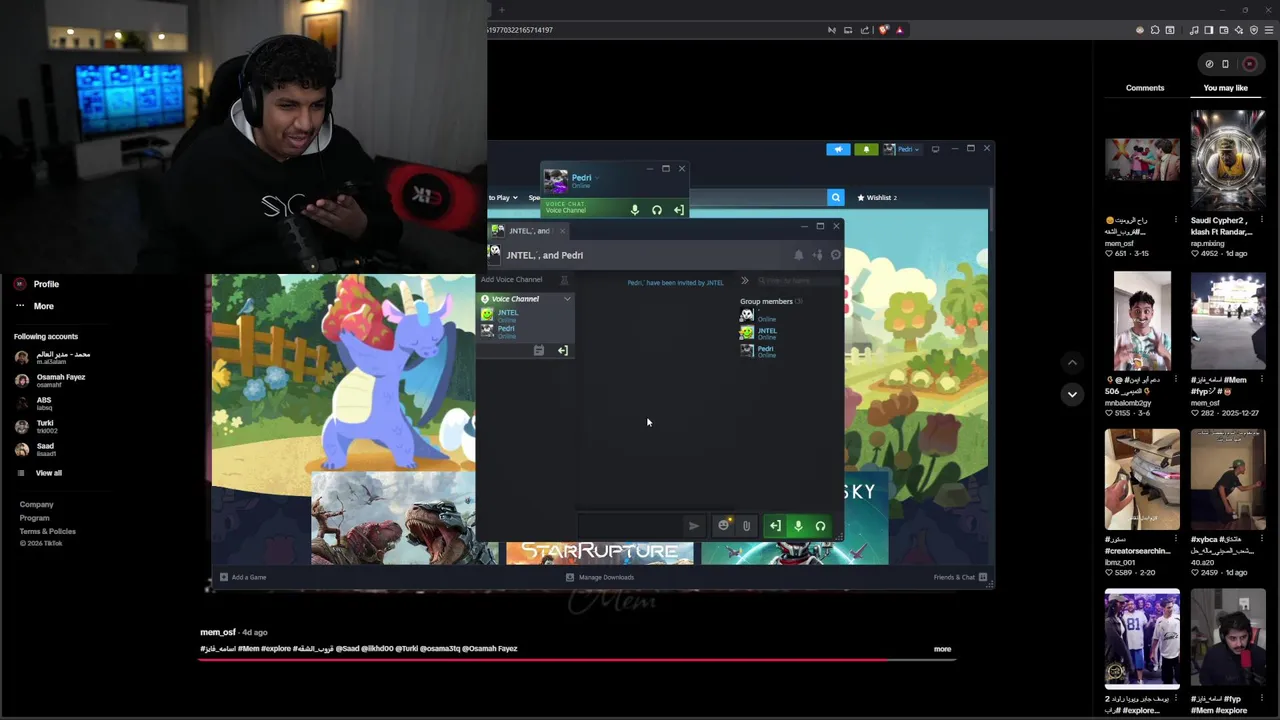The height and width of the screenshot is (720, 1280).
Task: Open TikTok Profile in sidebar
Action: coord(36,284)
